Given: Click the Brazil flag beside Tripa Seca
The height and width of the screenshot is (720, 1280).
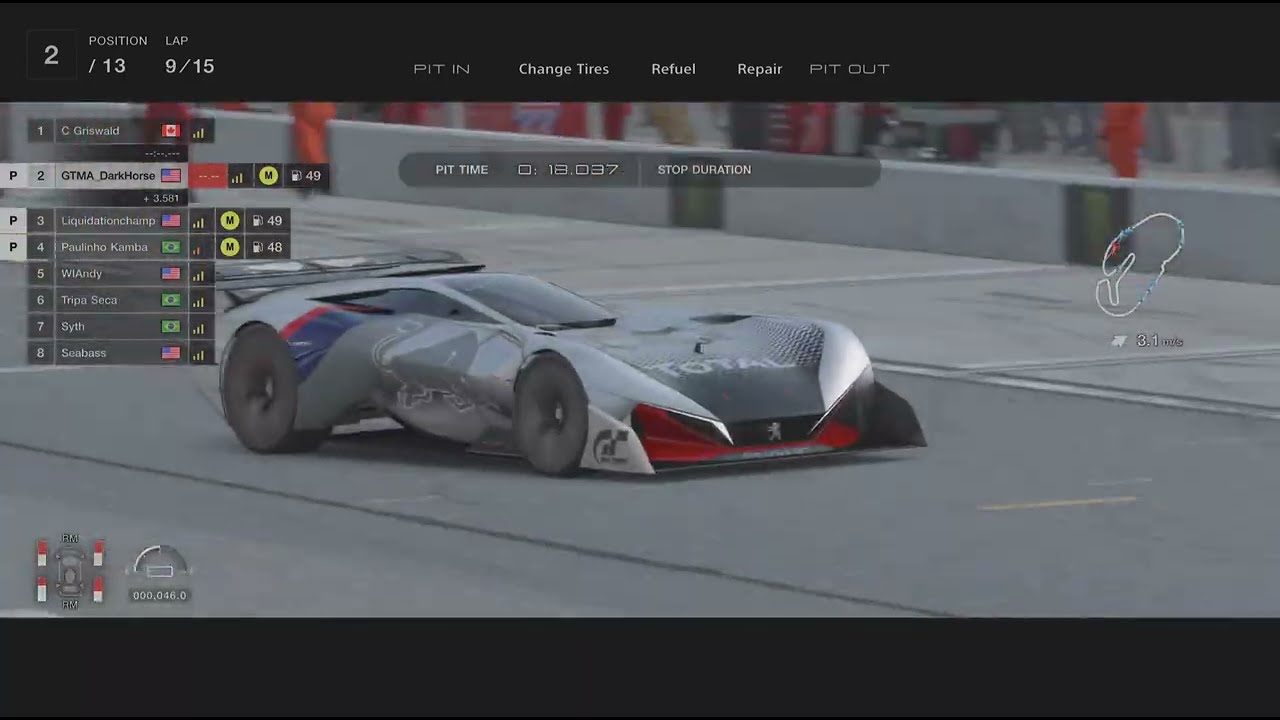Looking at the screenshot, I should 171,300.
